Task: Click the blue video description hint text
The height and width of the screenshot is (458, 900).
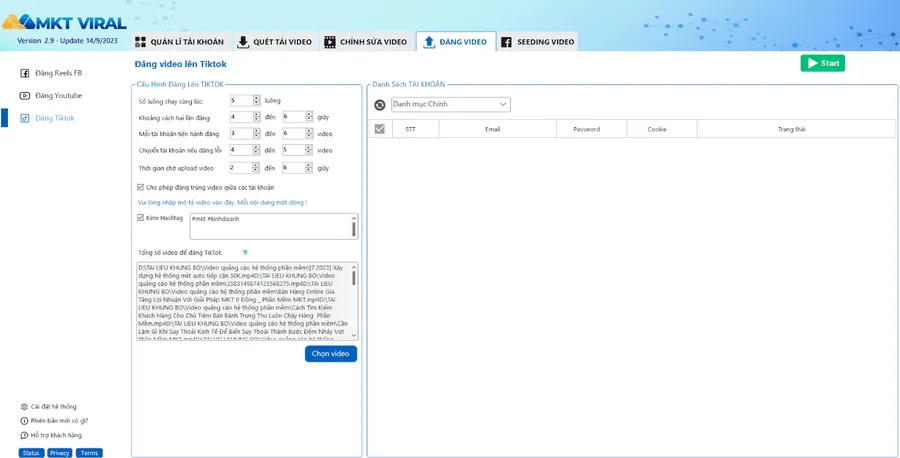Action: [x=223, y=203]
